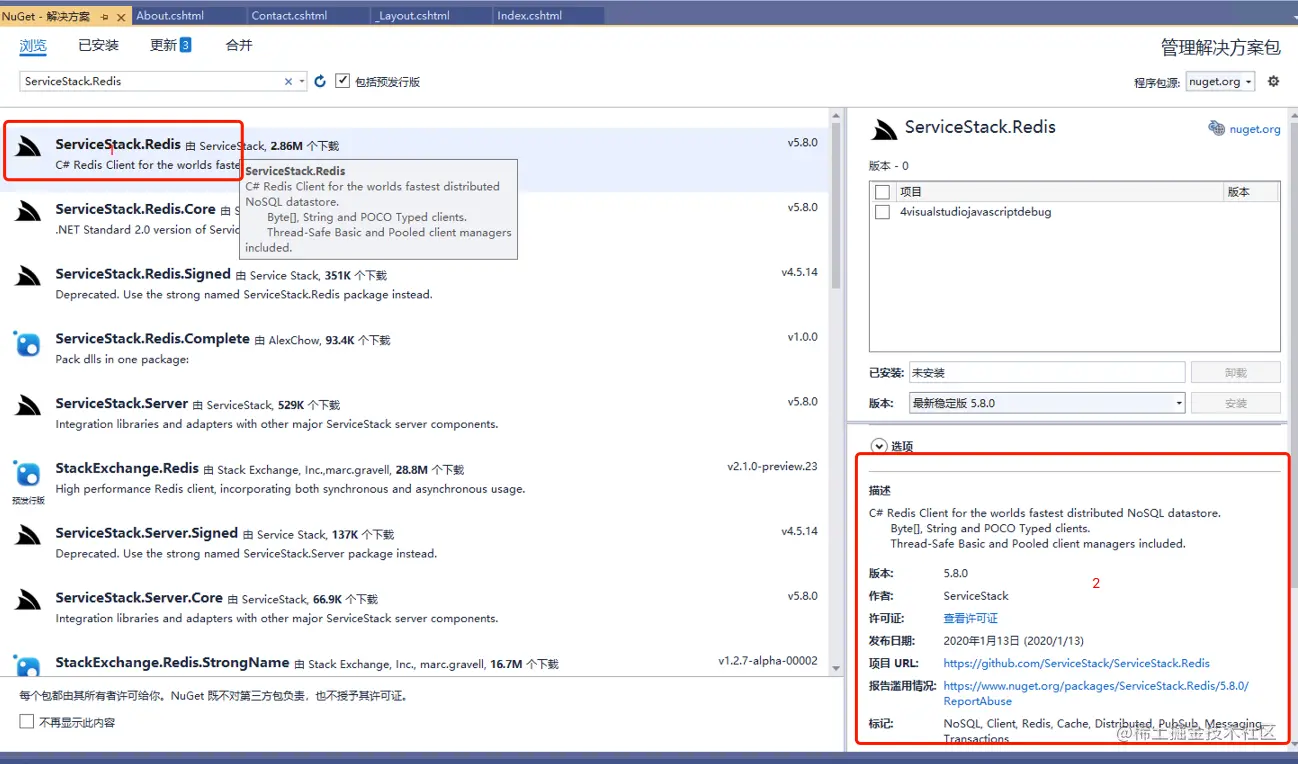
Task: Open the nuget.org link in details
Action: coord(1254,129)
